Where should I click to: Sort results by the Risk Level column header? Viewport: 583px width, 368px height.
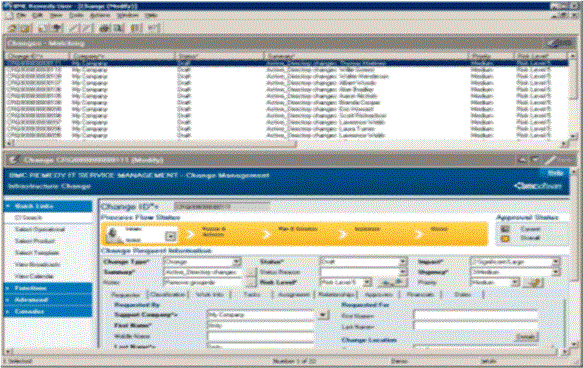pos(541,56)
